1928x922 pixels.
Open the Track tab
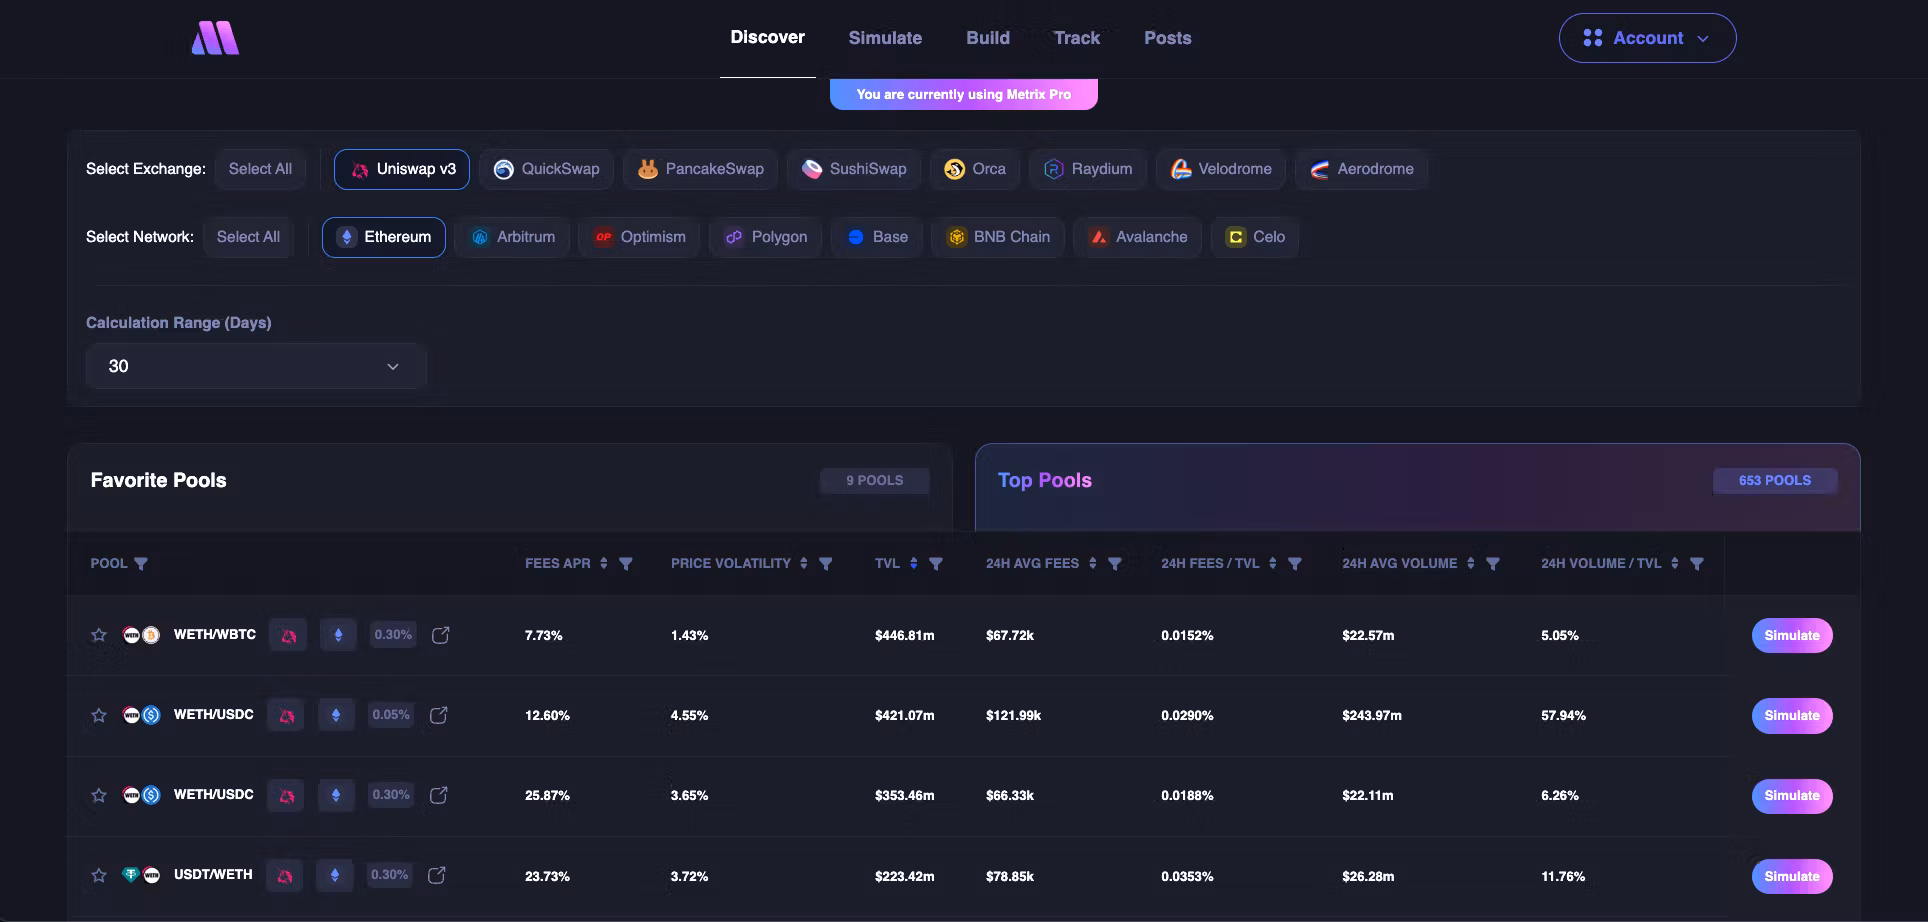(x=1076, y=38)
